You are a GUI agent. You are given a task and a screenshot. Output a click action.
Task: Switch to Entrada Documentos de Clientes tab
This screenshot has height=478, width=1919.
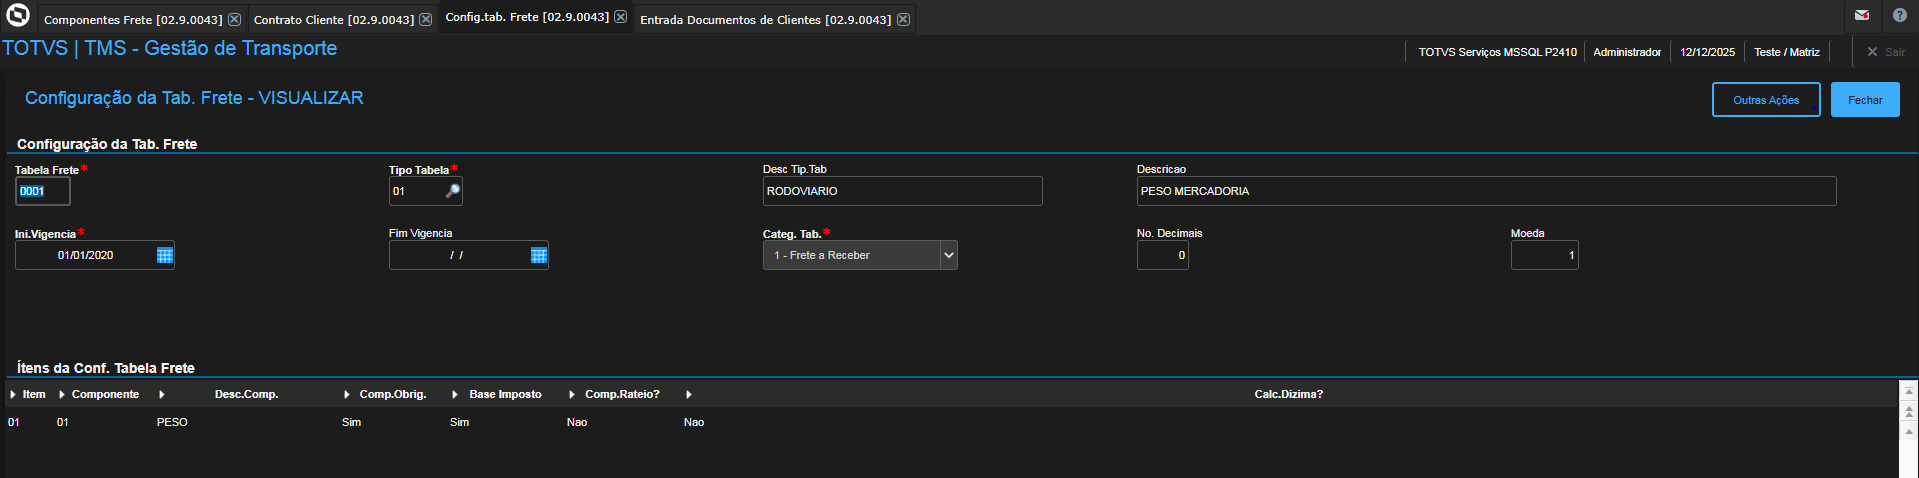765,20
